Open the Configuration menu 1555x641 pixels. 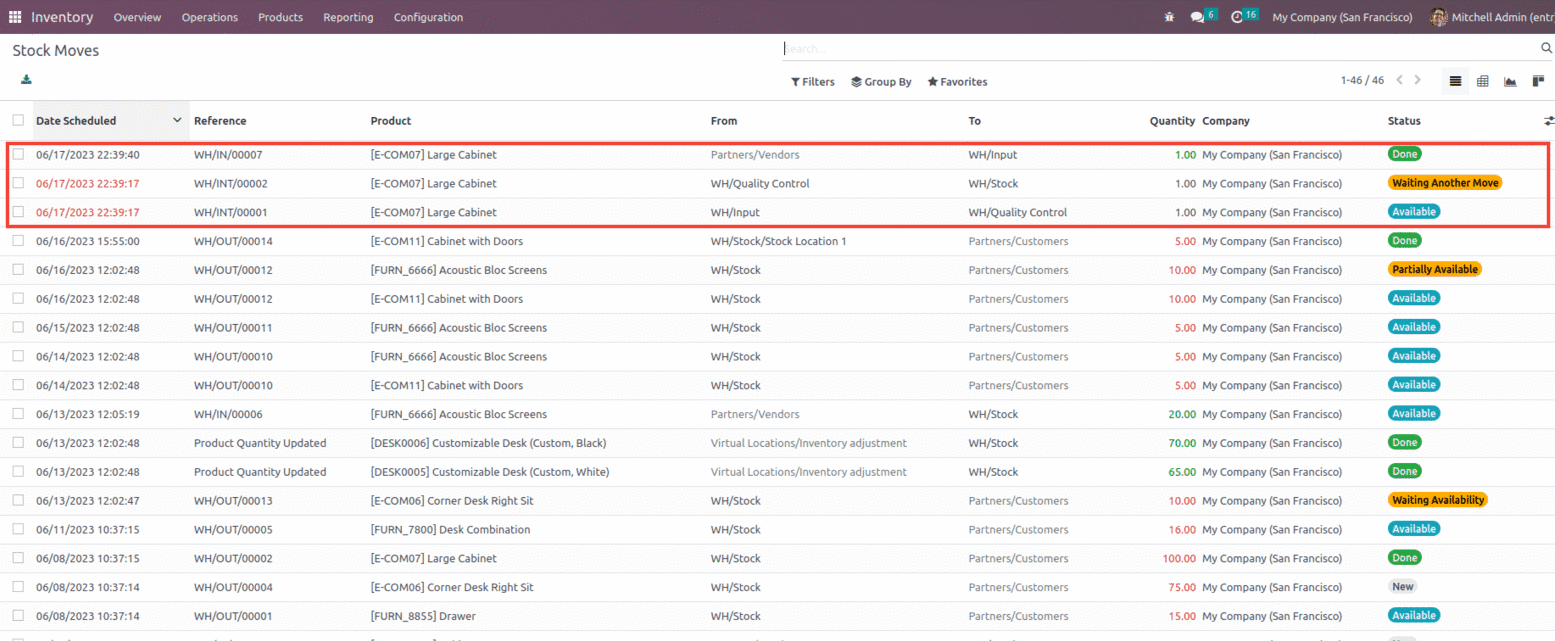(428, 17)
